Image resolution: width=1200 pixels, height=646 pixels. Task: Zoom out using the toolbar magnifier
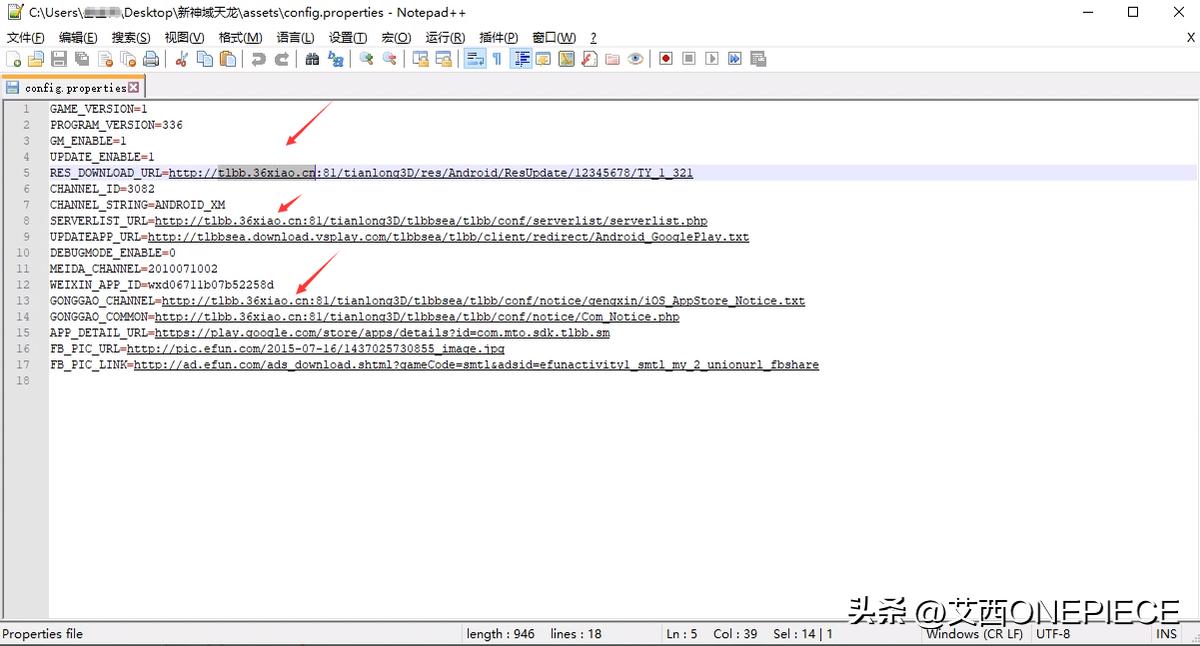click(389, 59)
